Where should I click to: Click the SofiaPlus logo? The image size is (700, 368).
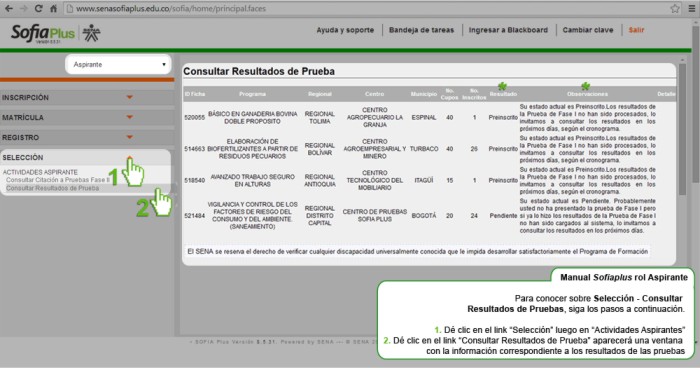pos(43,33)
